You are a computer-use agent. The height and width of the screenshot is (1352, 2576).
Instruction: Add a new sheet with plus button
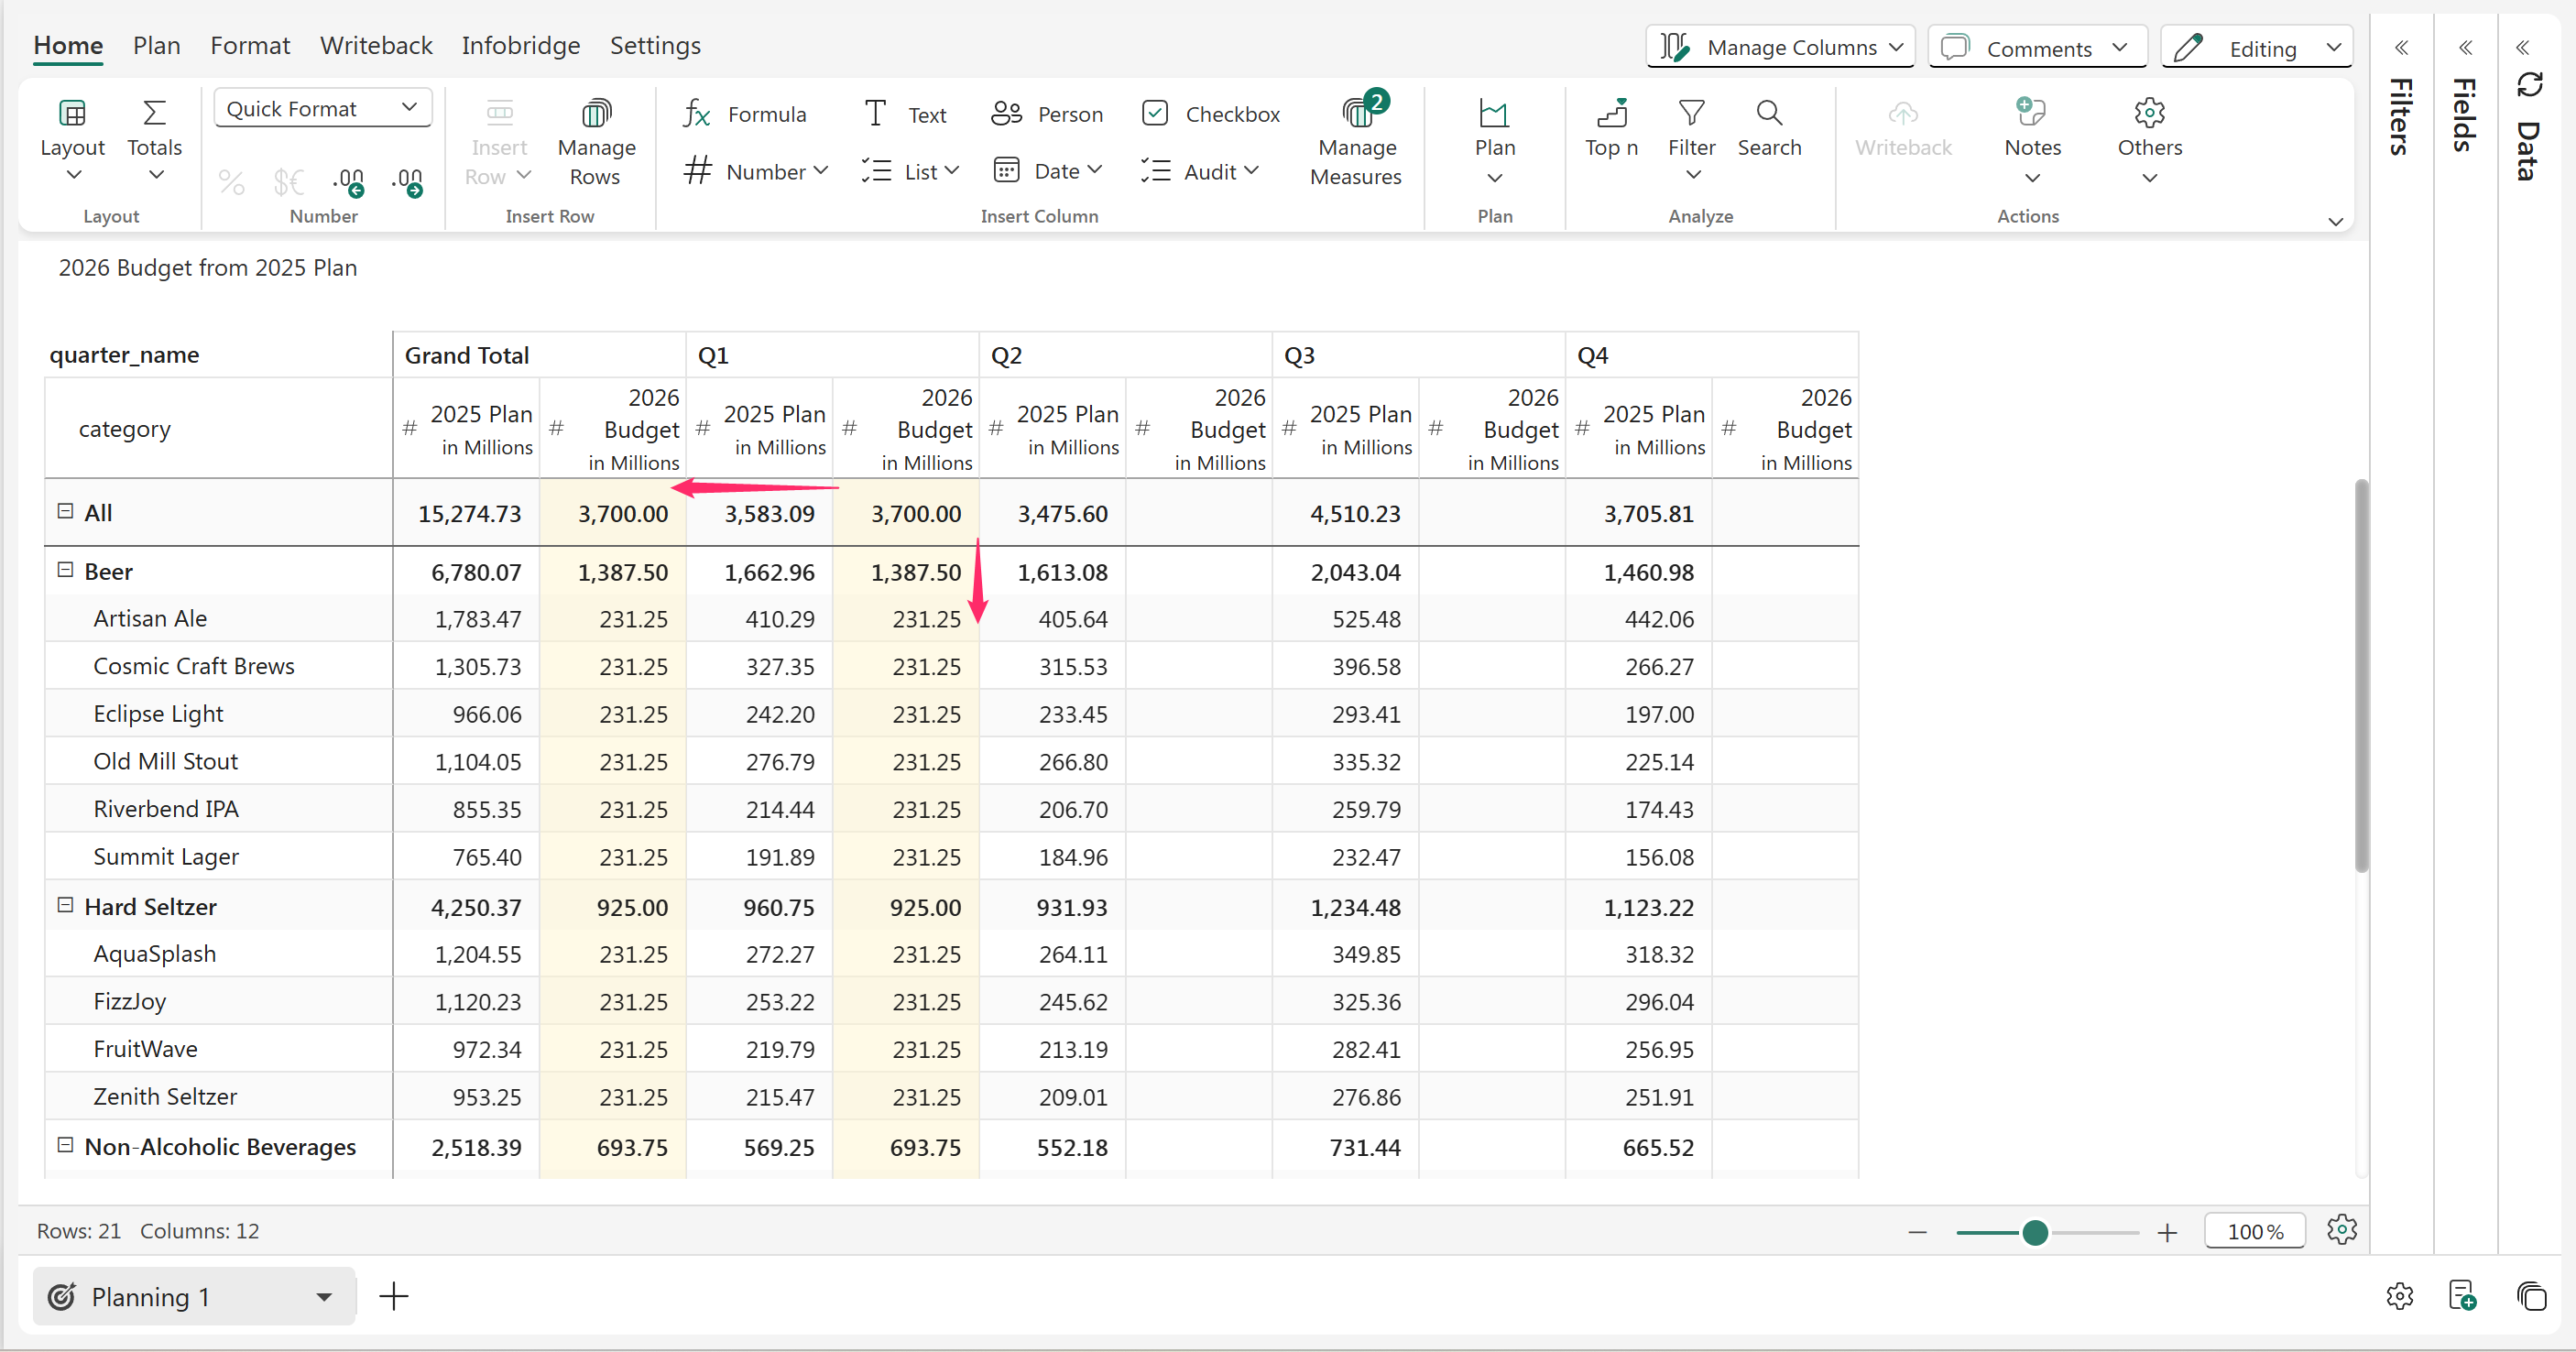tap(394, 1297)
